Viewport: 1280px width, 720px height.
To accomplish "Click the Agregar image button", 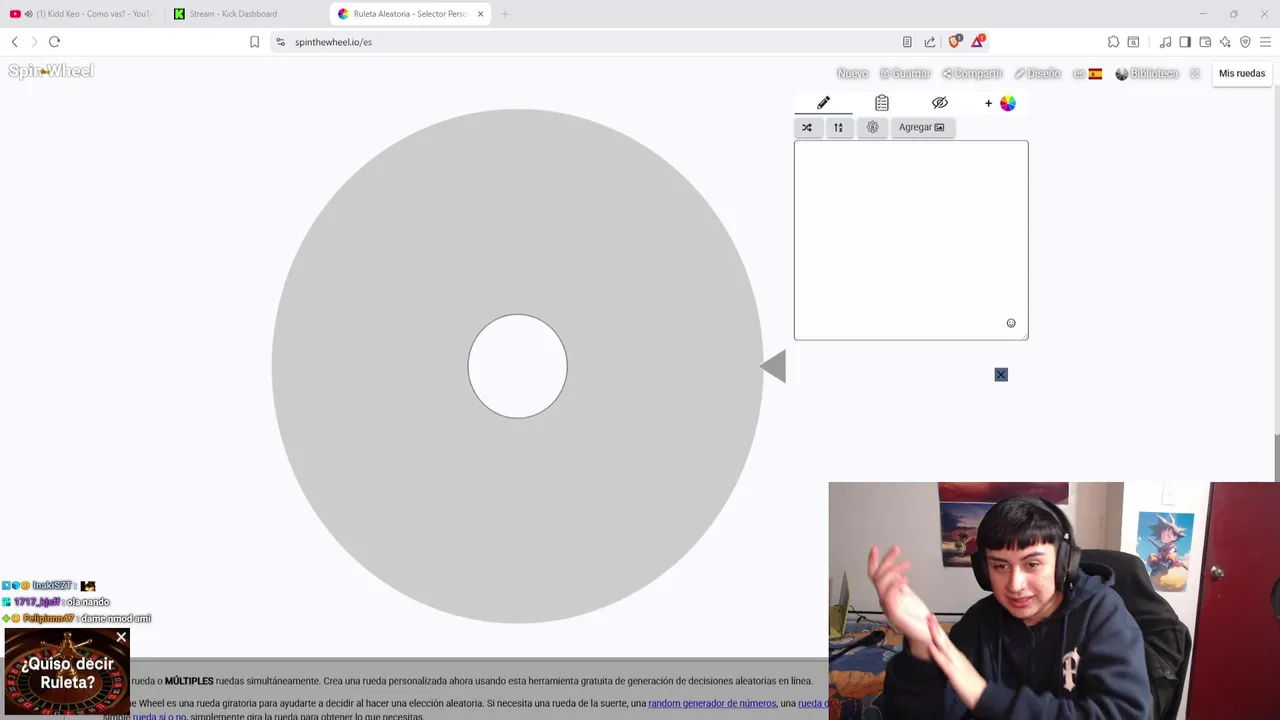I will [921, 127].
